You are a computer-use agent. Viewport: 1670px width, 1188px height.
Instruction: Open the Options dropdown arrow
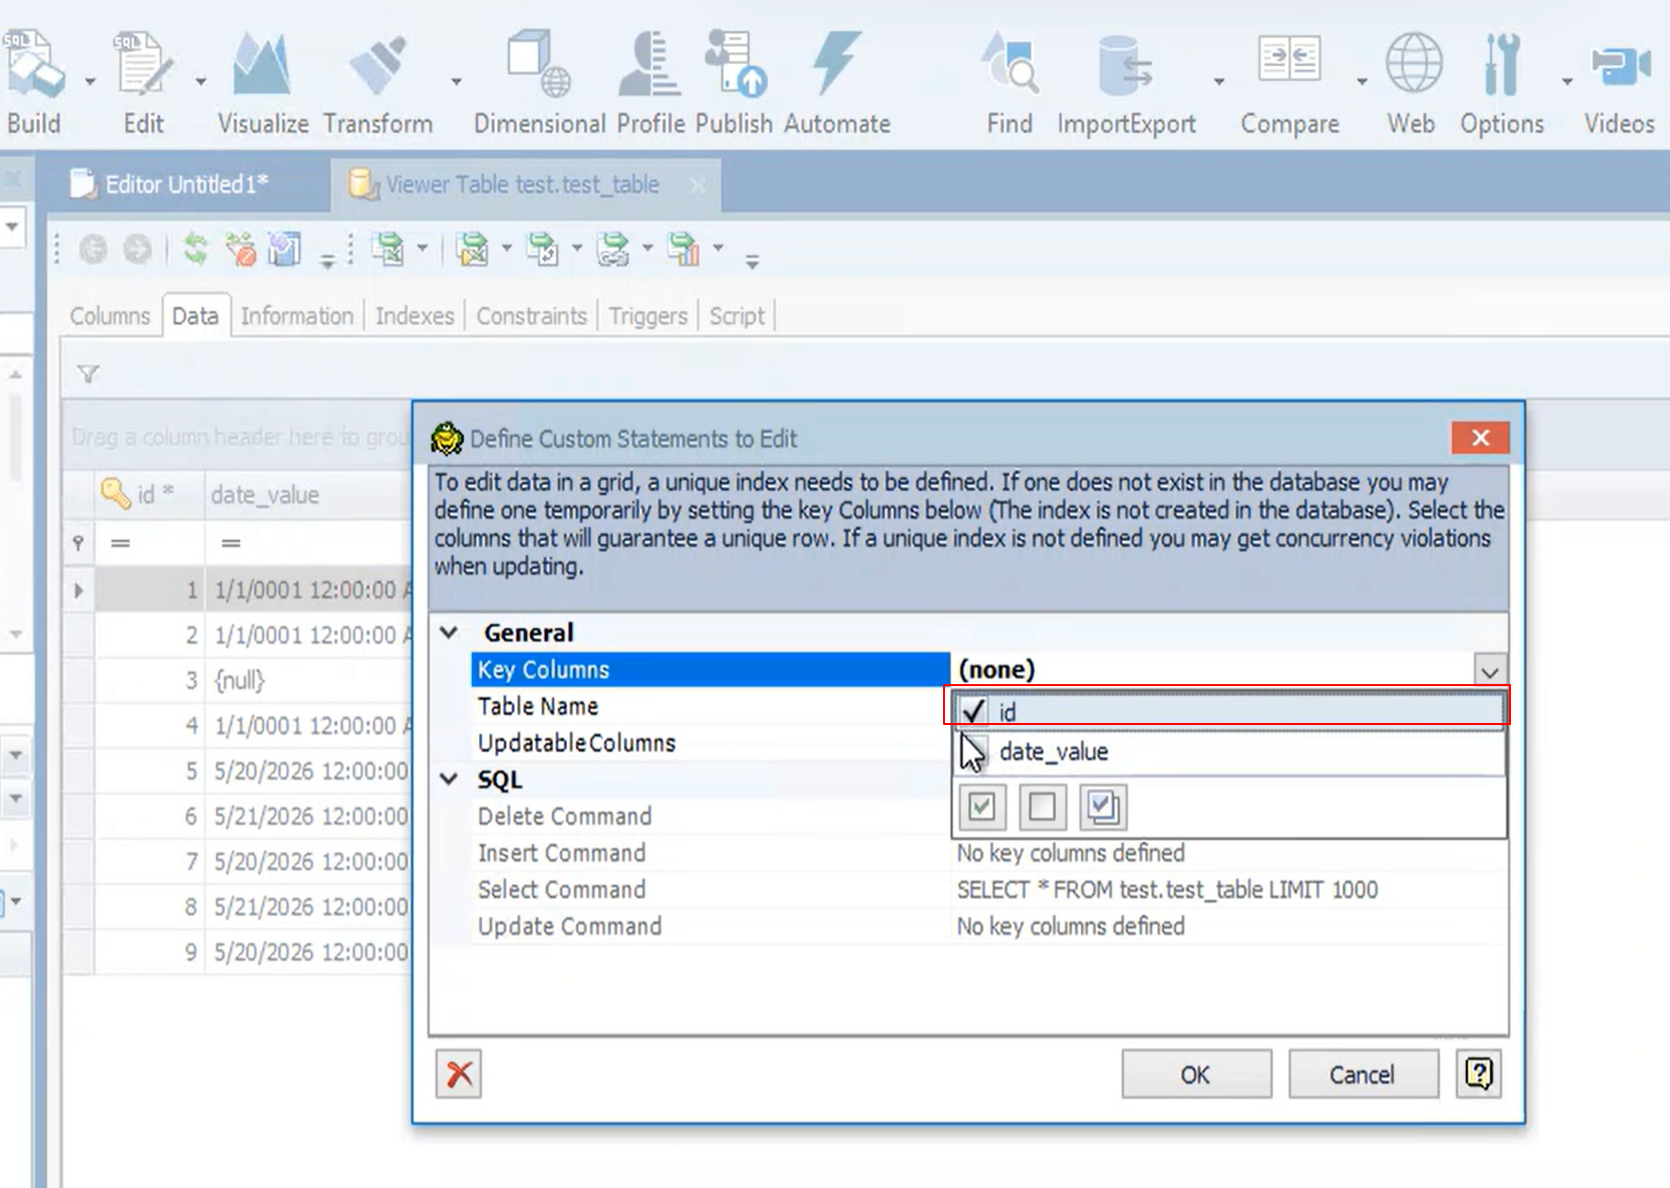(x=1567, y=82)
